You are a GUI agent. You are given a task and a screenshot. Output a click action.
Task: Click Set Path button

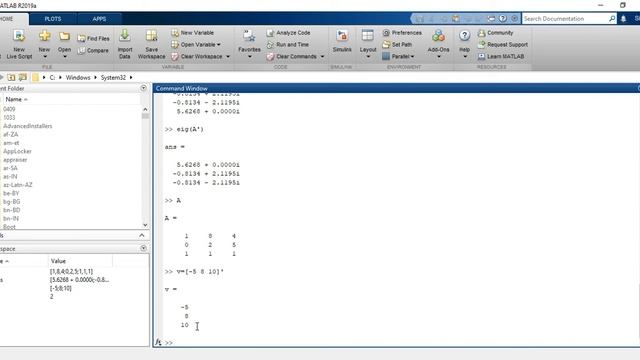[397, 44]
